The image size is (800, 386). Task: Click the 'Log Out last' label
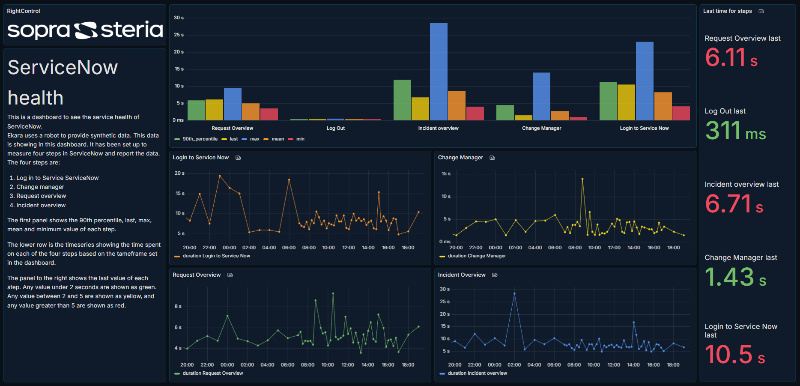726,111
